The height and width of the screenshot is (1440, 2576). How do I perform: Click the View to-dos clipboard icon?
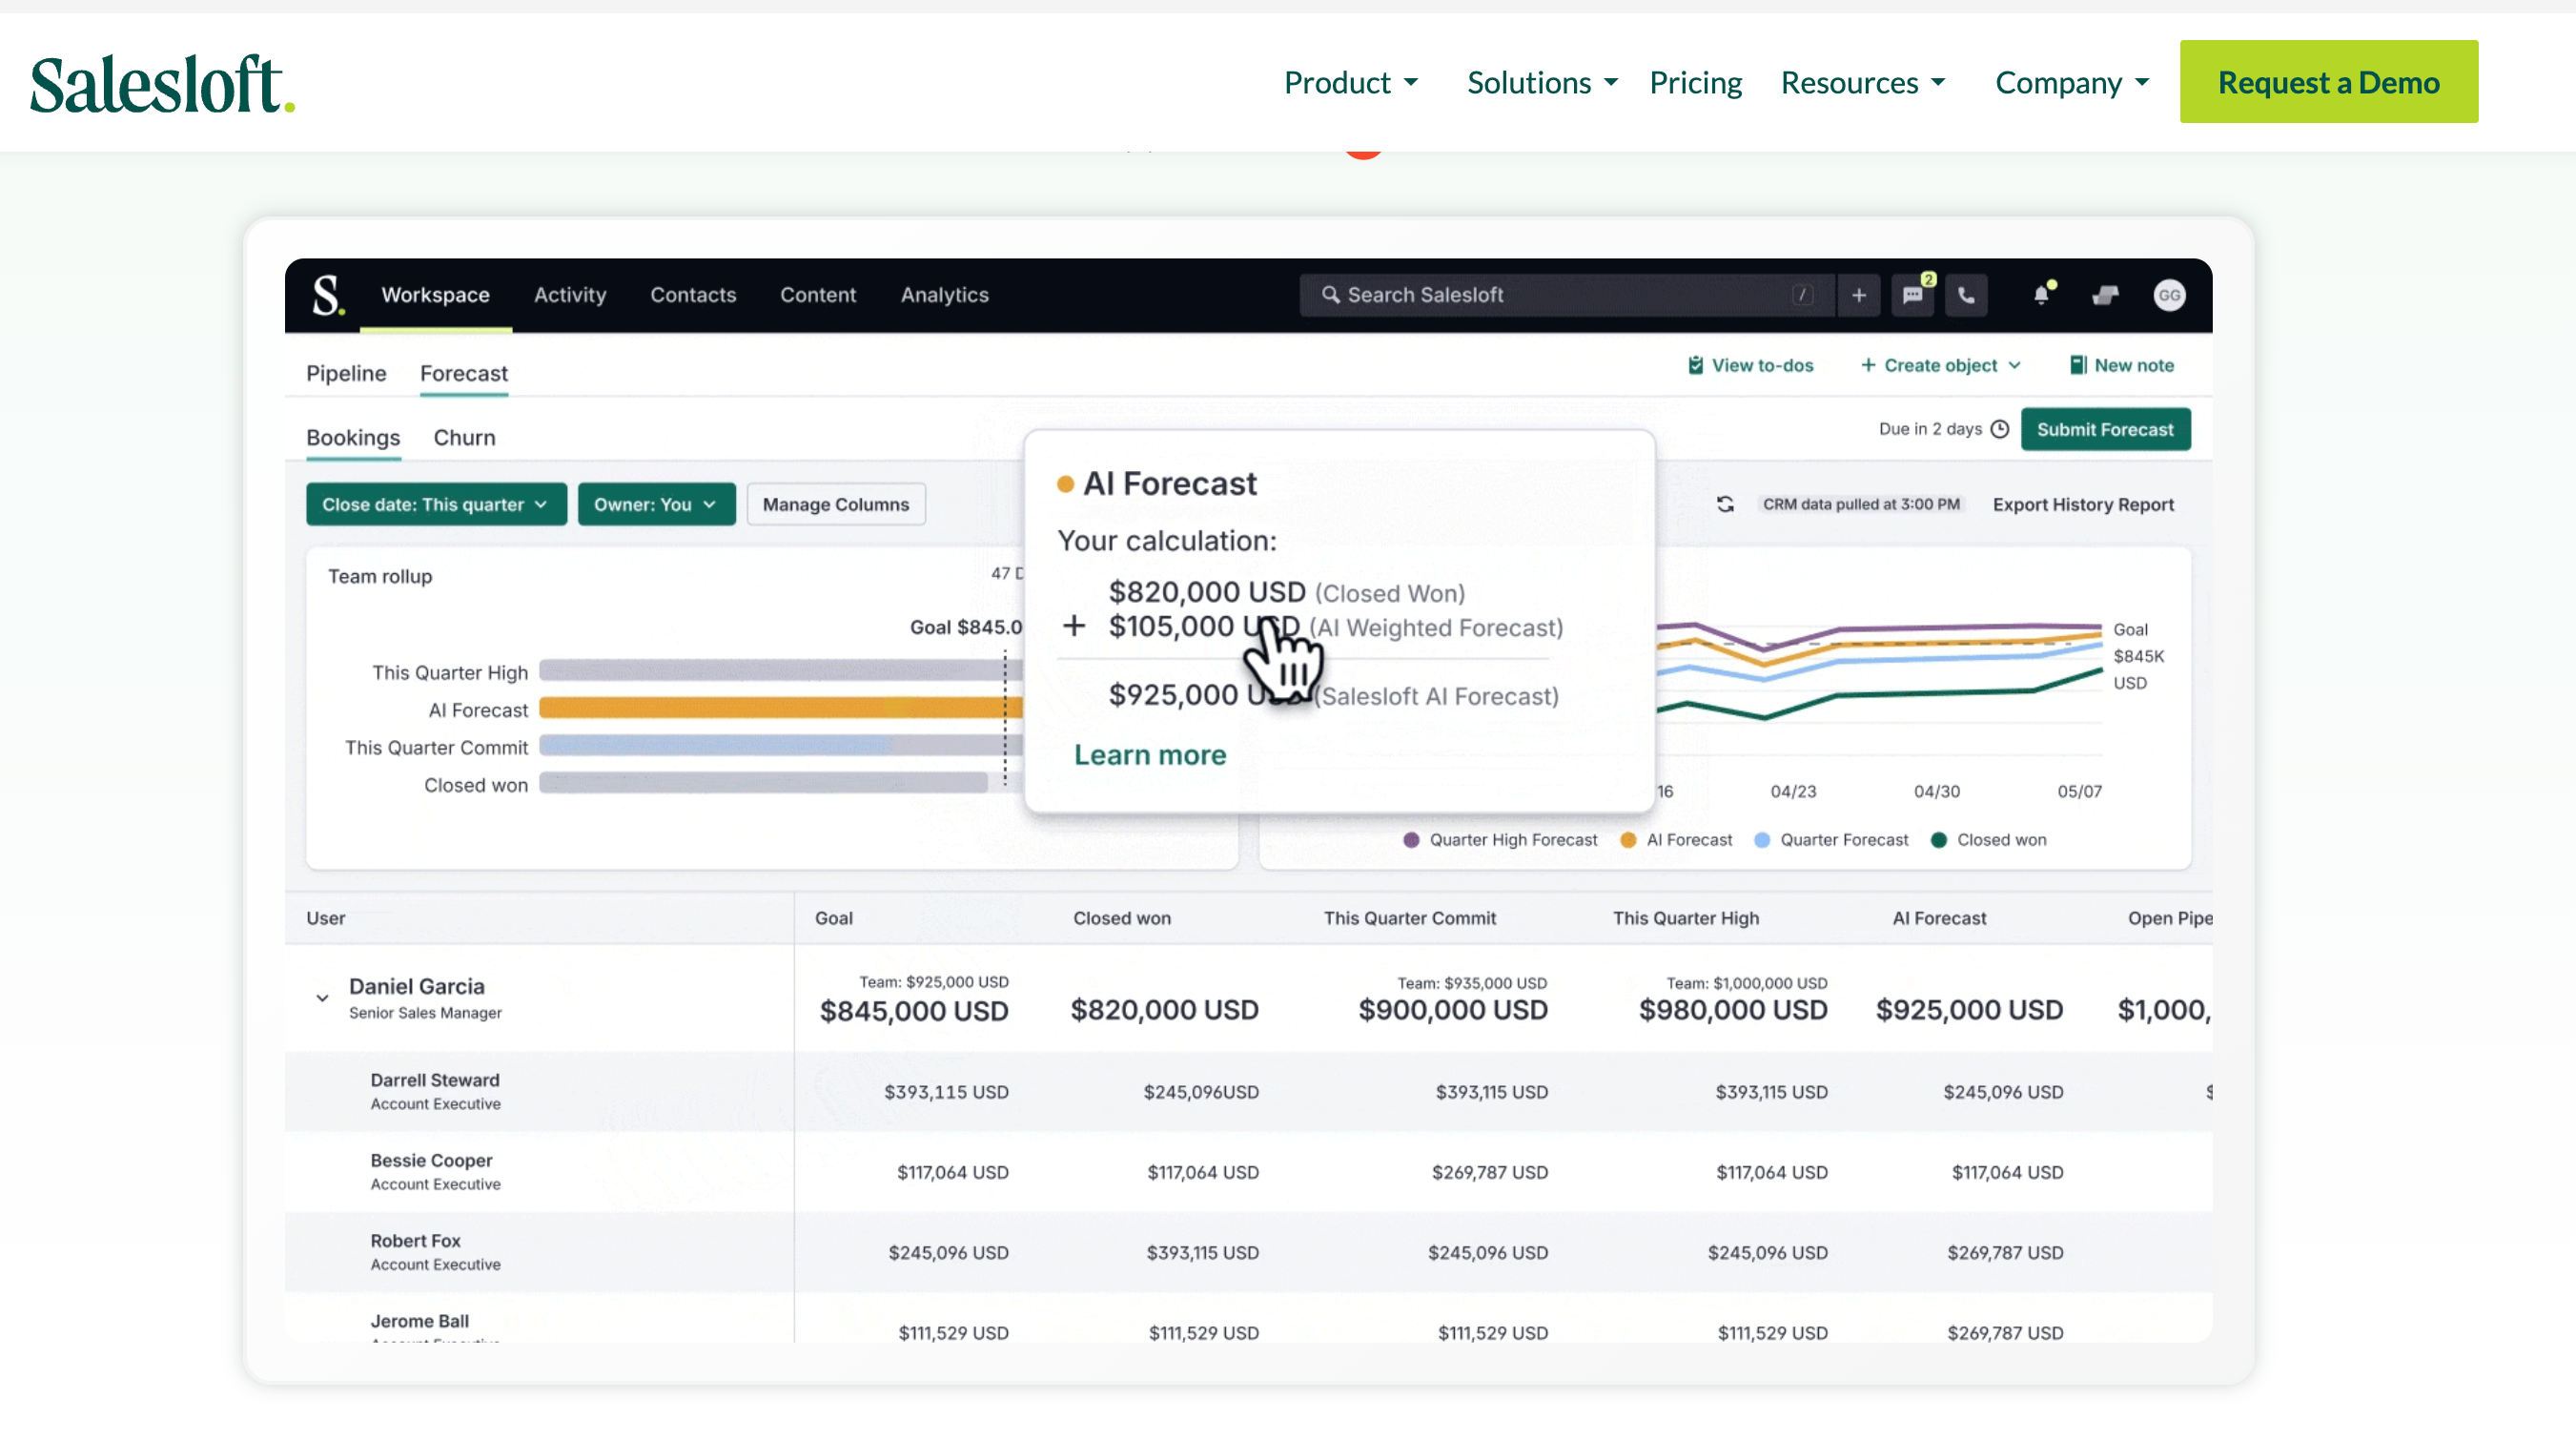click(1695, 365)
